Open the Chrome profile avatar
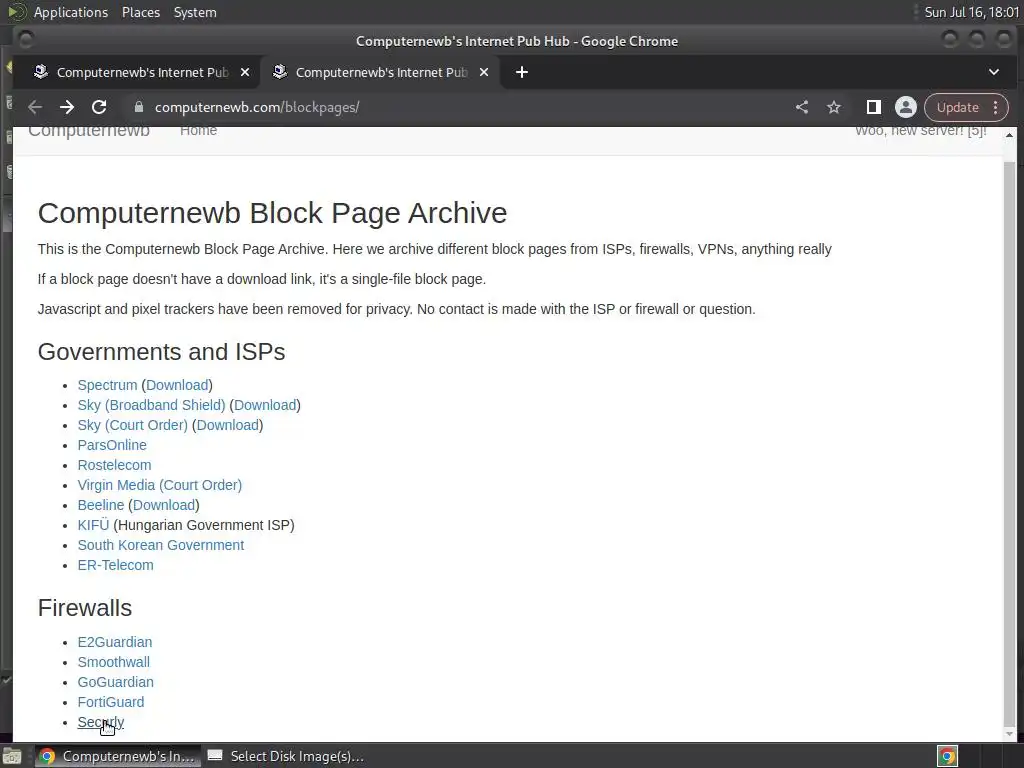The height and width of the screenshot is (768, 1024). pyautogui.click(x=906, y=107)
